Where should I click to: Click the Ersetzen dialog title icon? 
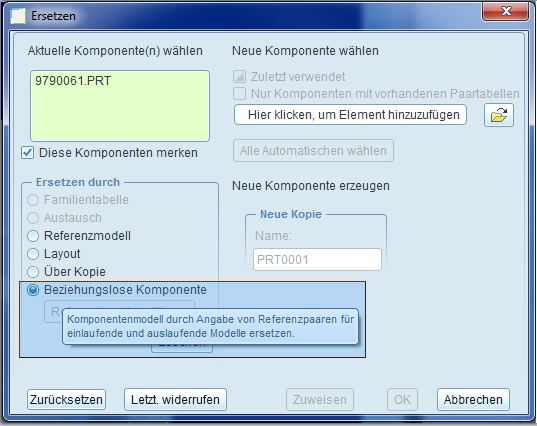point(18,16)
